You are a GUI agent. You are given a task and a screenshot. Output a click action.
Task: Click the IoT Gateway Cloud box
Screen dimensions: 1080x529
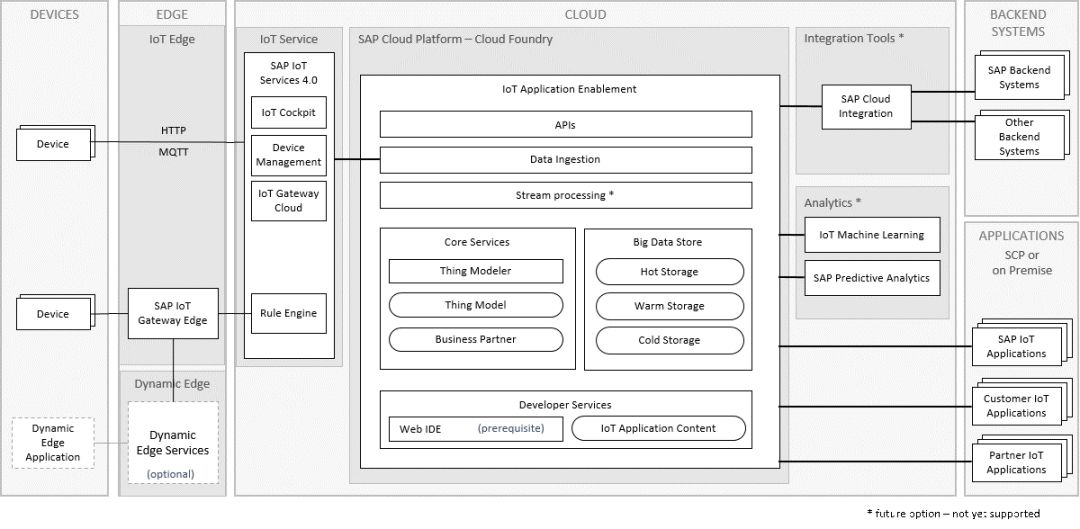tap(289, 200)
